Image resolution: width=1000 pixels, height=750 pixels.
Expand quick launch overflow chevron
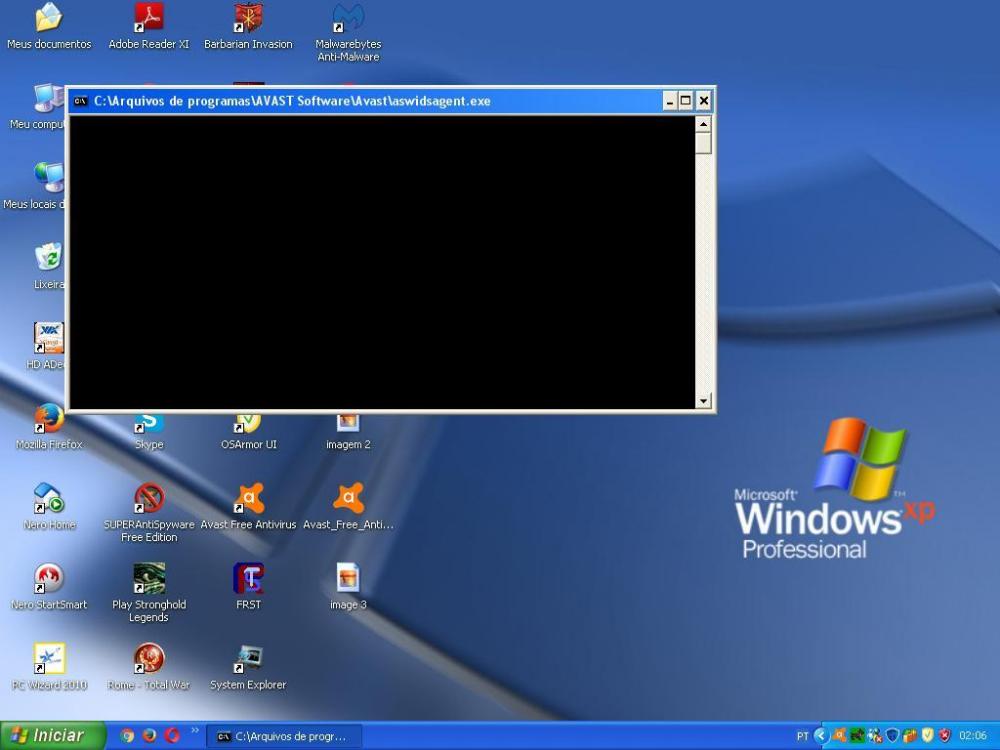click(194, 731)
